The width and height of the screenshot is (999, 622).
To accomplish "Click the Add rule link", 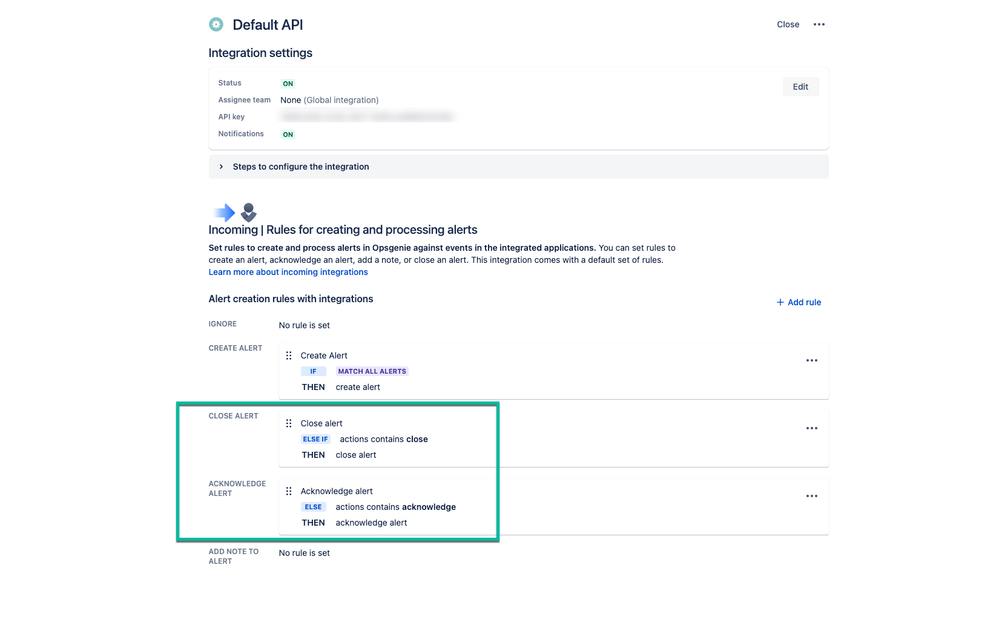I will 798,302.
